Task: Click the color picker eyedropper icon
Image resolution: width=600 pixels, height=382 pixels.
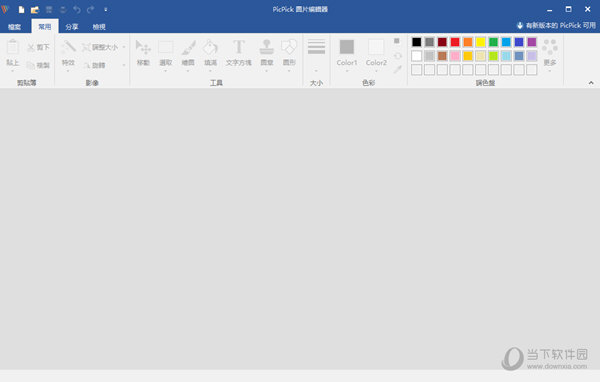Action: pos(398,69)
